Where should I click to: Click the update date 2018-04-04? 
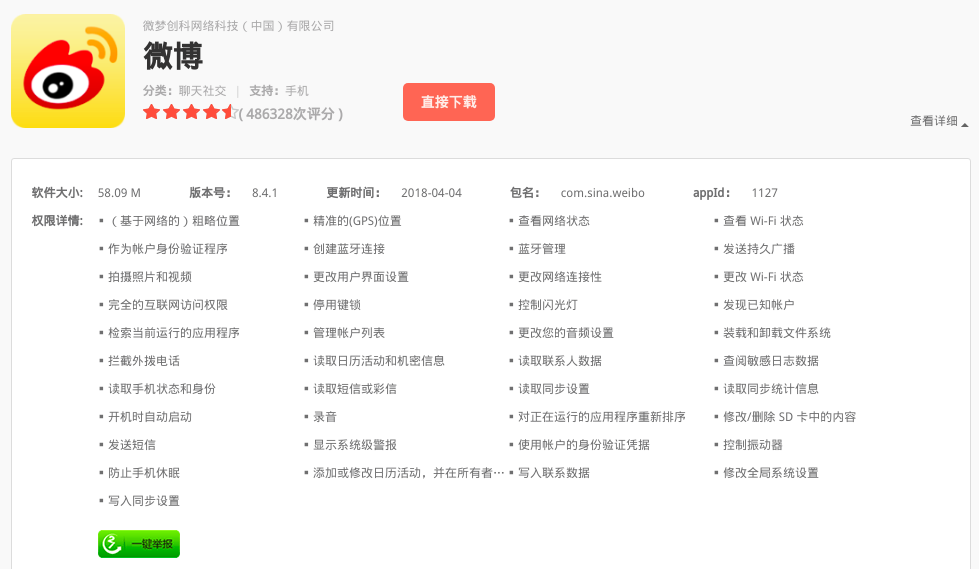(431, 193)
